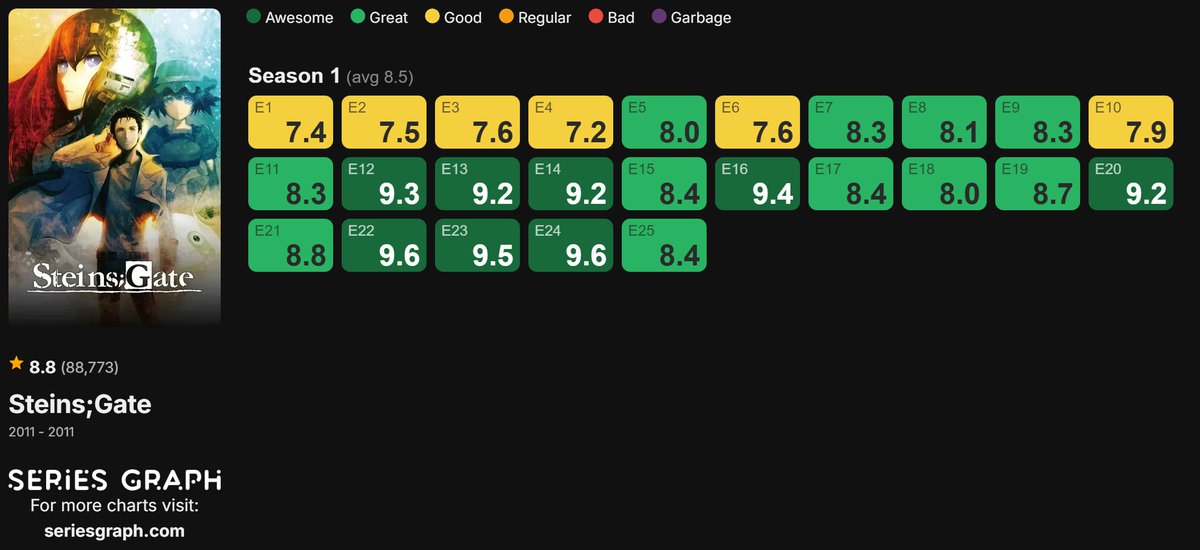
Task: Open episode E10 rated 7.9
Action: [x=1132, y=122]
